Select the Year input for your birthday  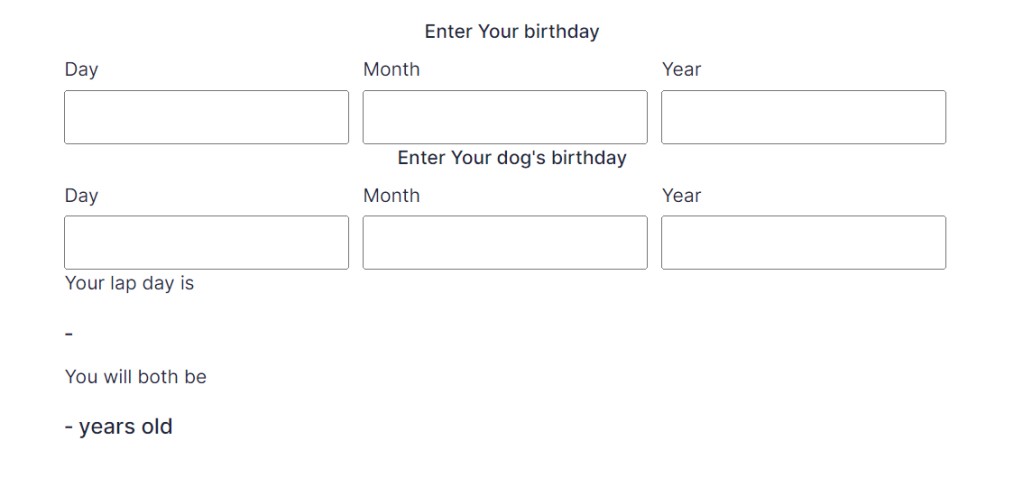[803, 117]
